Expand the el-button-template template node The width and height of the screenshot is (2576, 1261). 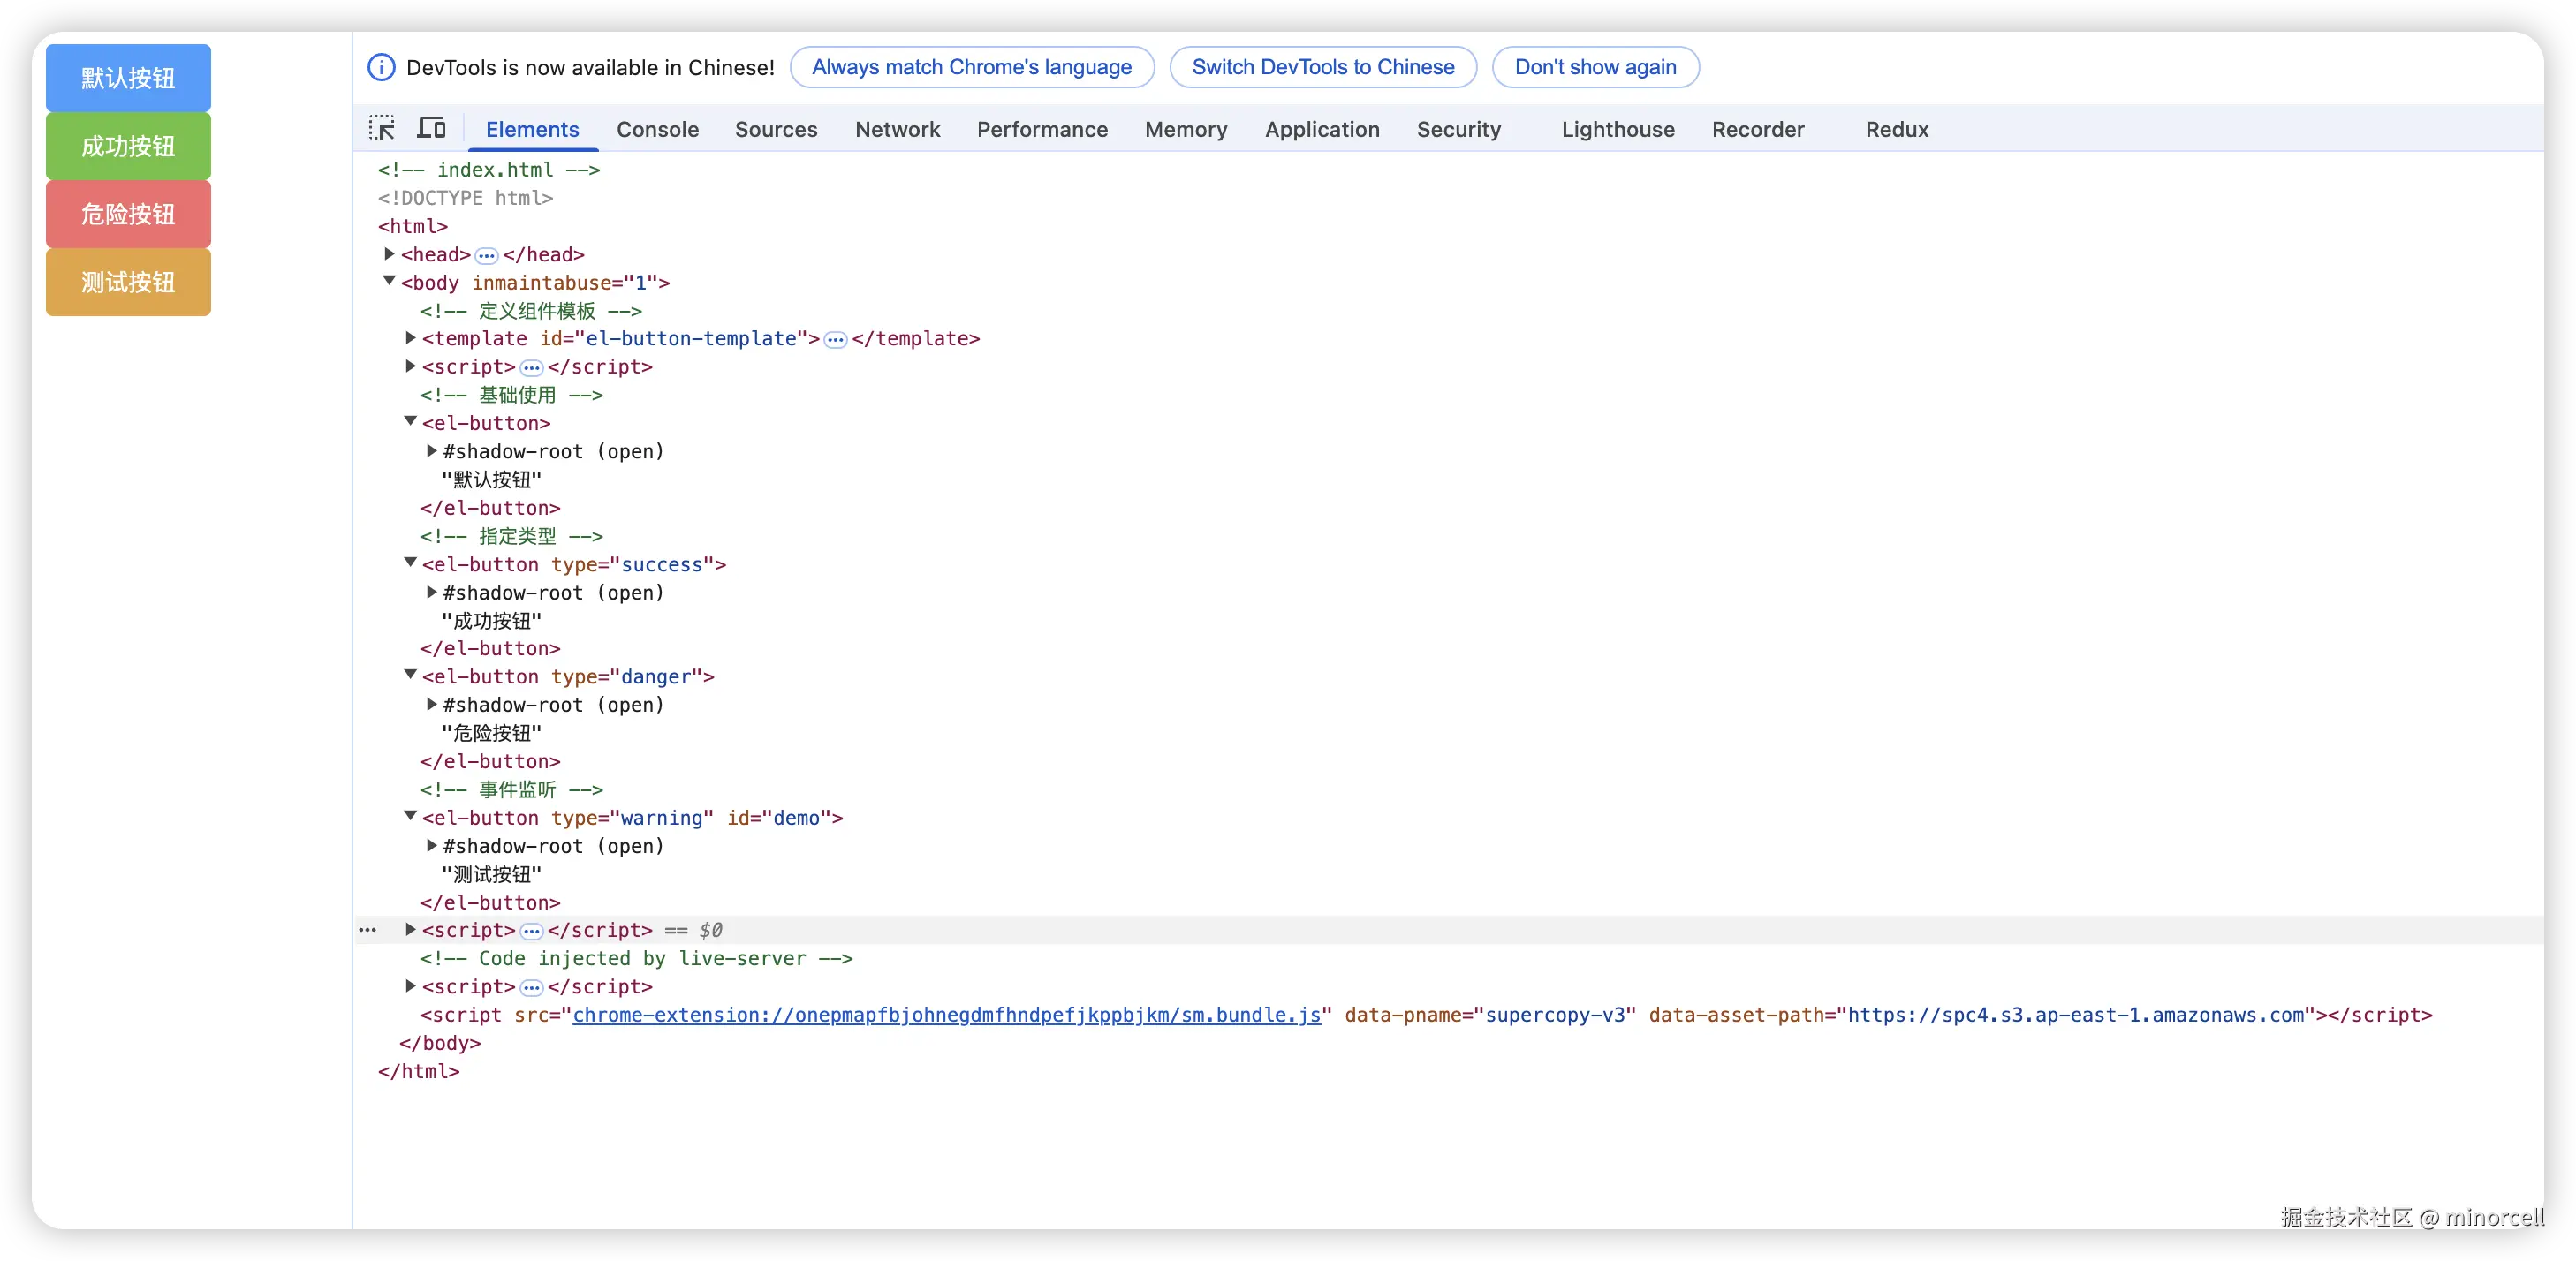click(410, 338)
